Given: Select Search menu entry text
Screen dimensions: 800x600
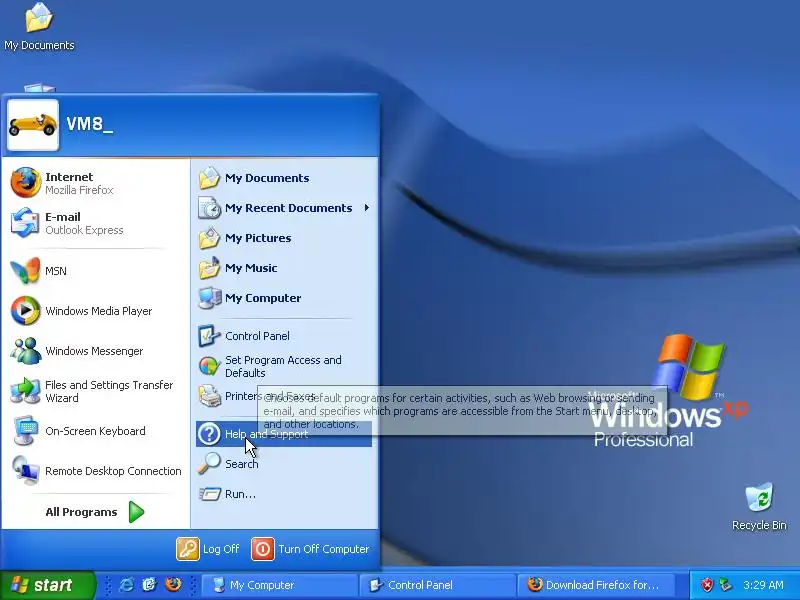Looking at the screenshot, I should tap(242, 464).
